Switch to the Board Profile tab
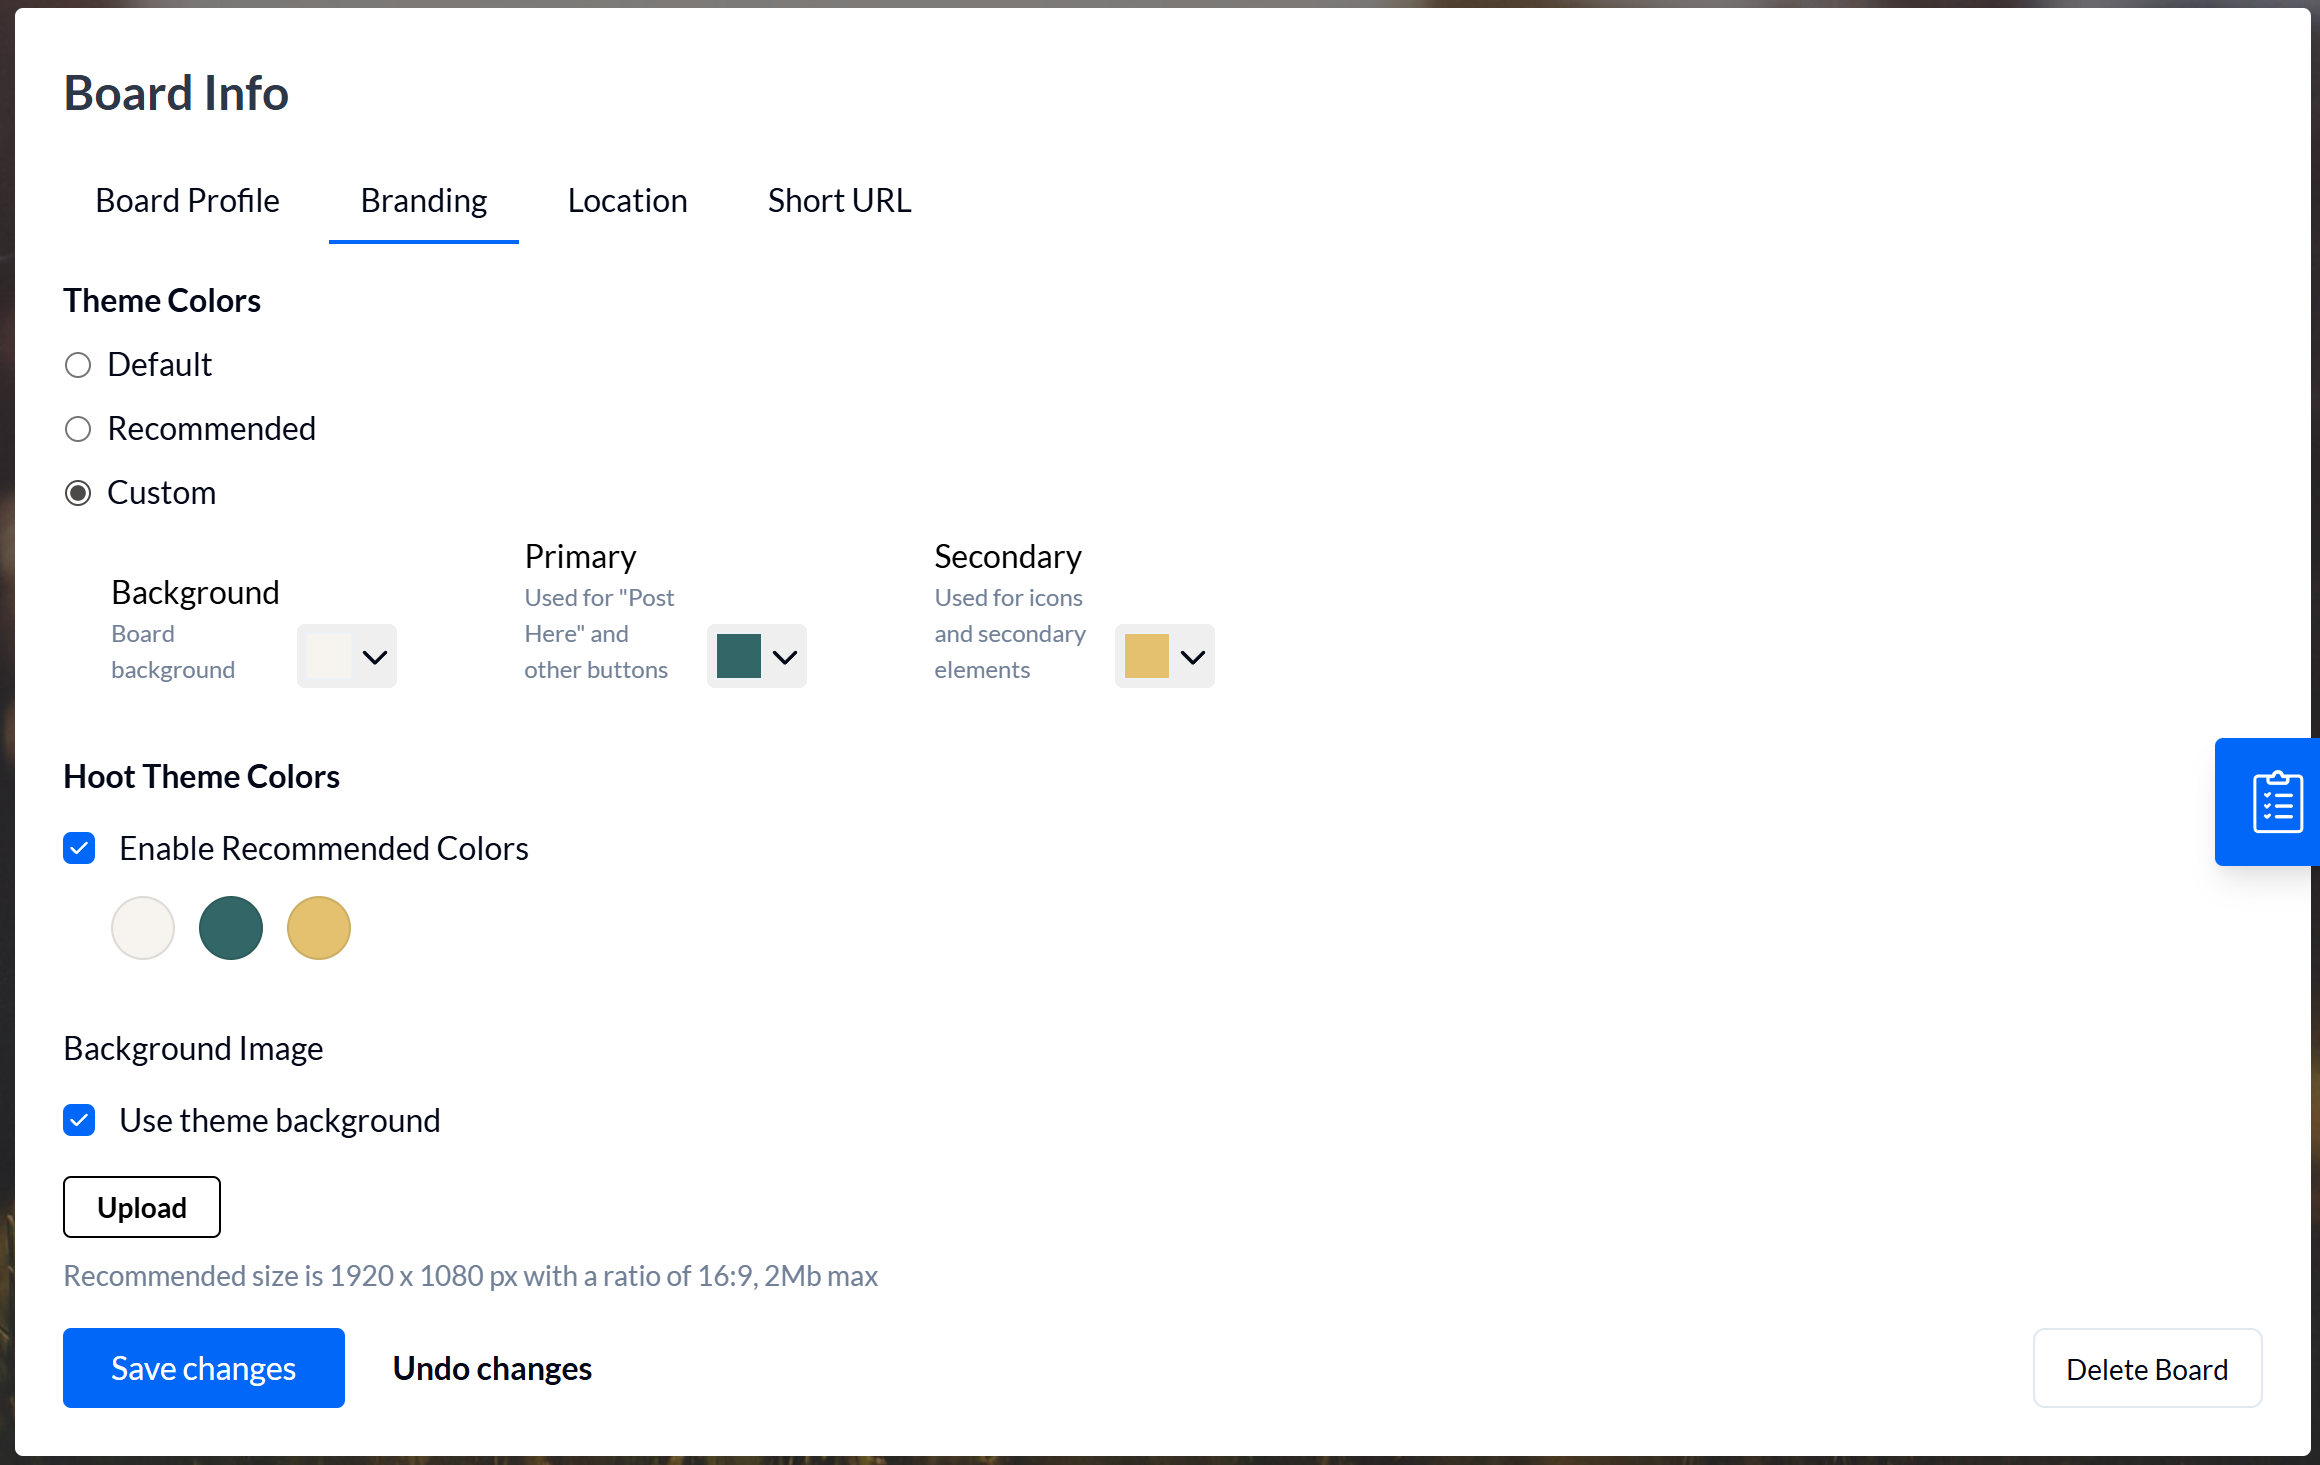This screenshot has height=1465, width=2320. (187, 200)
